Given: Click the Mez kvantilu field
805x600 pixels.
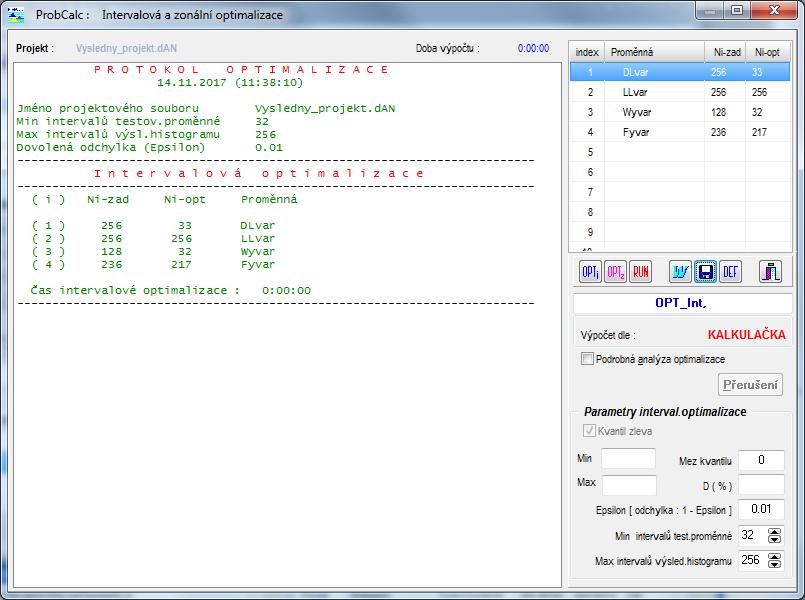Looking at the screenshot, I should click(761, 460).
